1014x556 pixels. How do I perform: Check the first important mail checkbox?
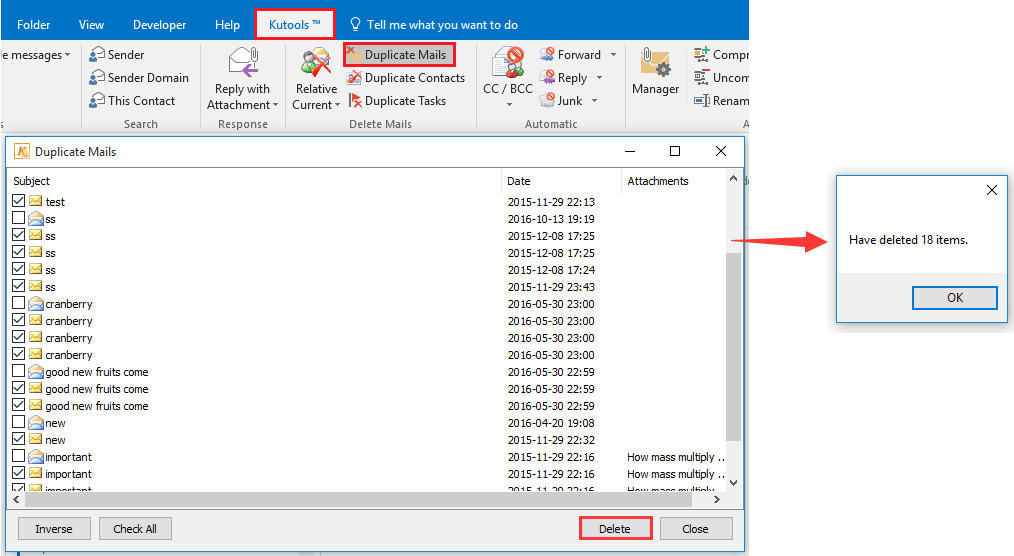click(18, 456)
